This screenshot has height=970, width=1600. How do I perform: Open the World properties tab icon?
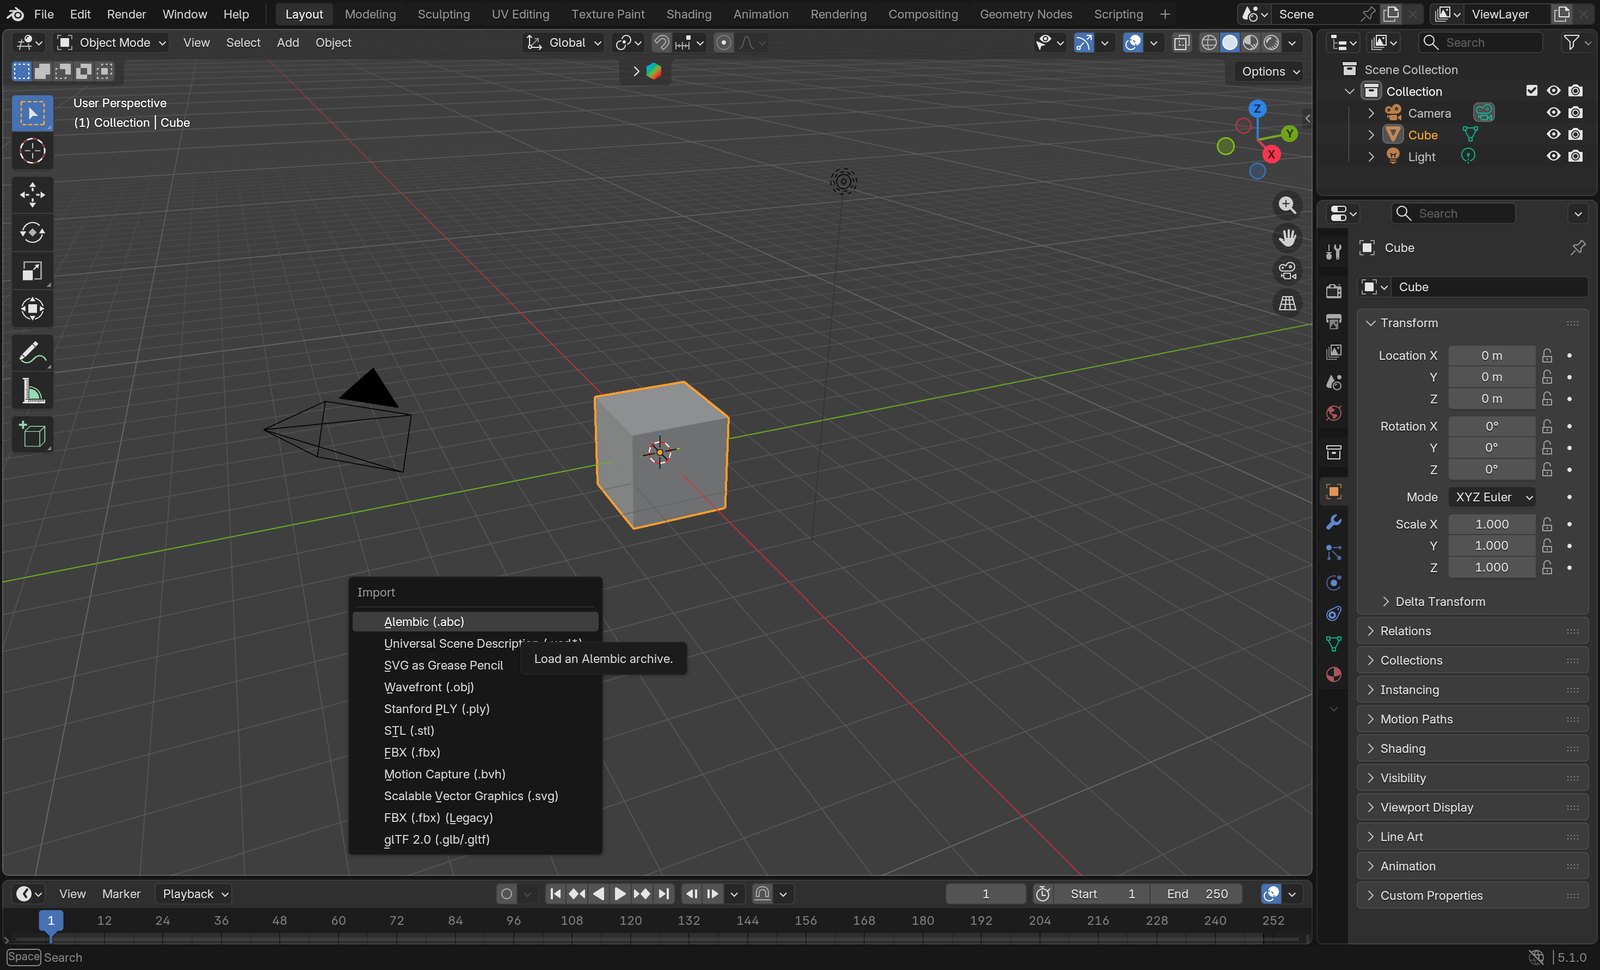click(x=1333, y=413)
